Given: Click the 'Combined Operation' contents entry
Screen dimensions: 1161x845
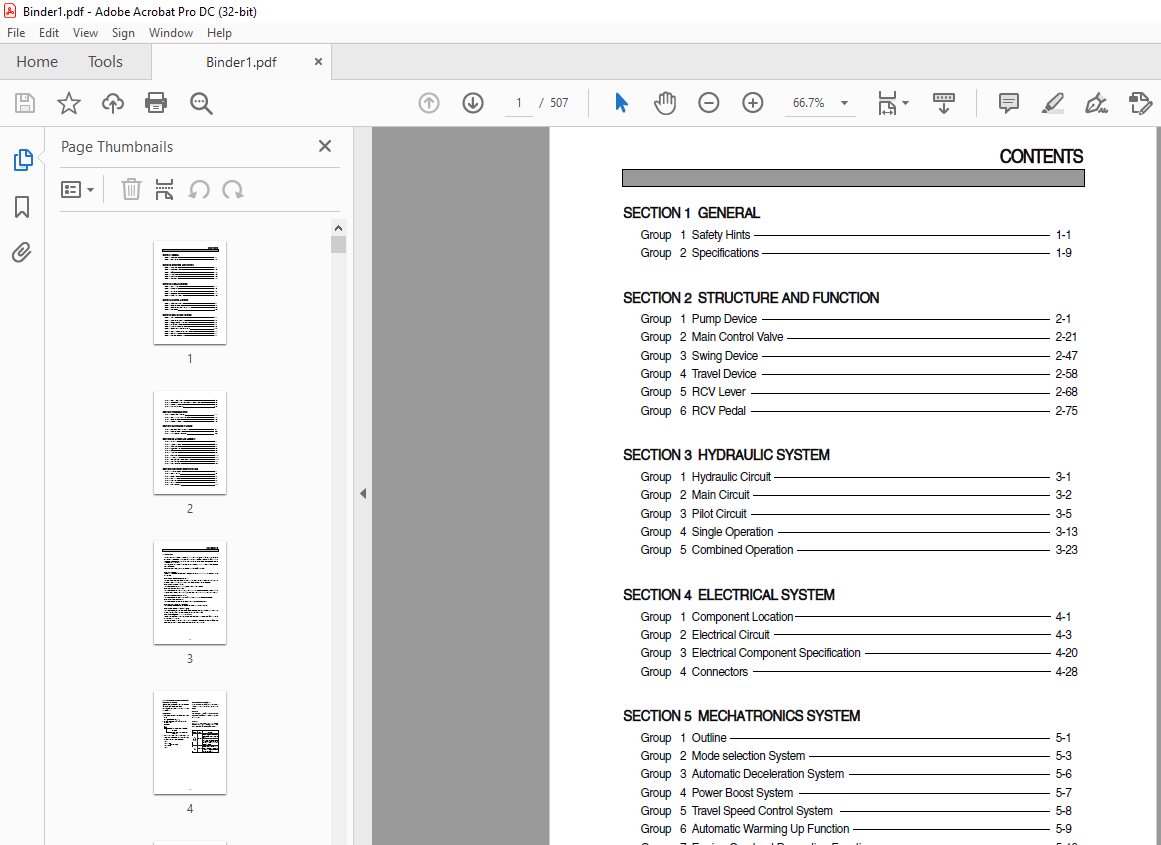Looking at the screenshot, I should (x=742, y=550).
